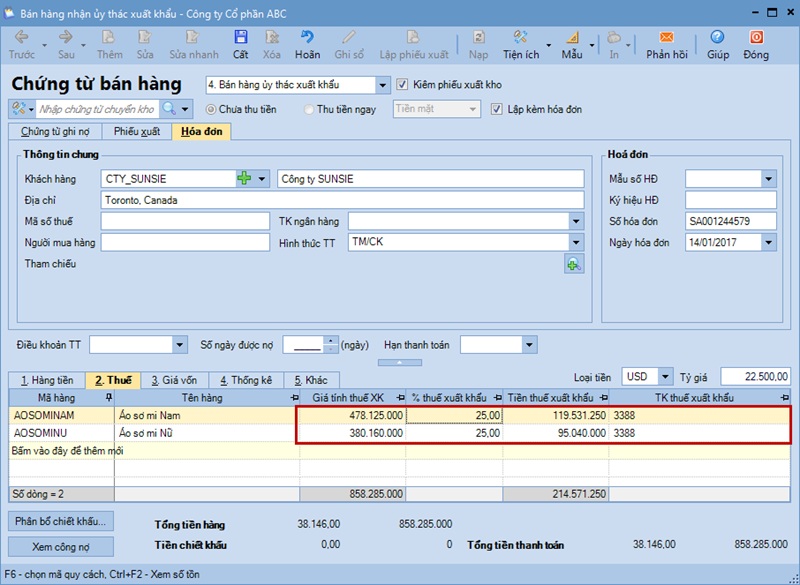The width and height of the screenshot is (800, 585).
Task: Open Ngày hóa đơn date picker dropdown
Action: [x=767, y=242]
